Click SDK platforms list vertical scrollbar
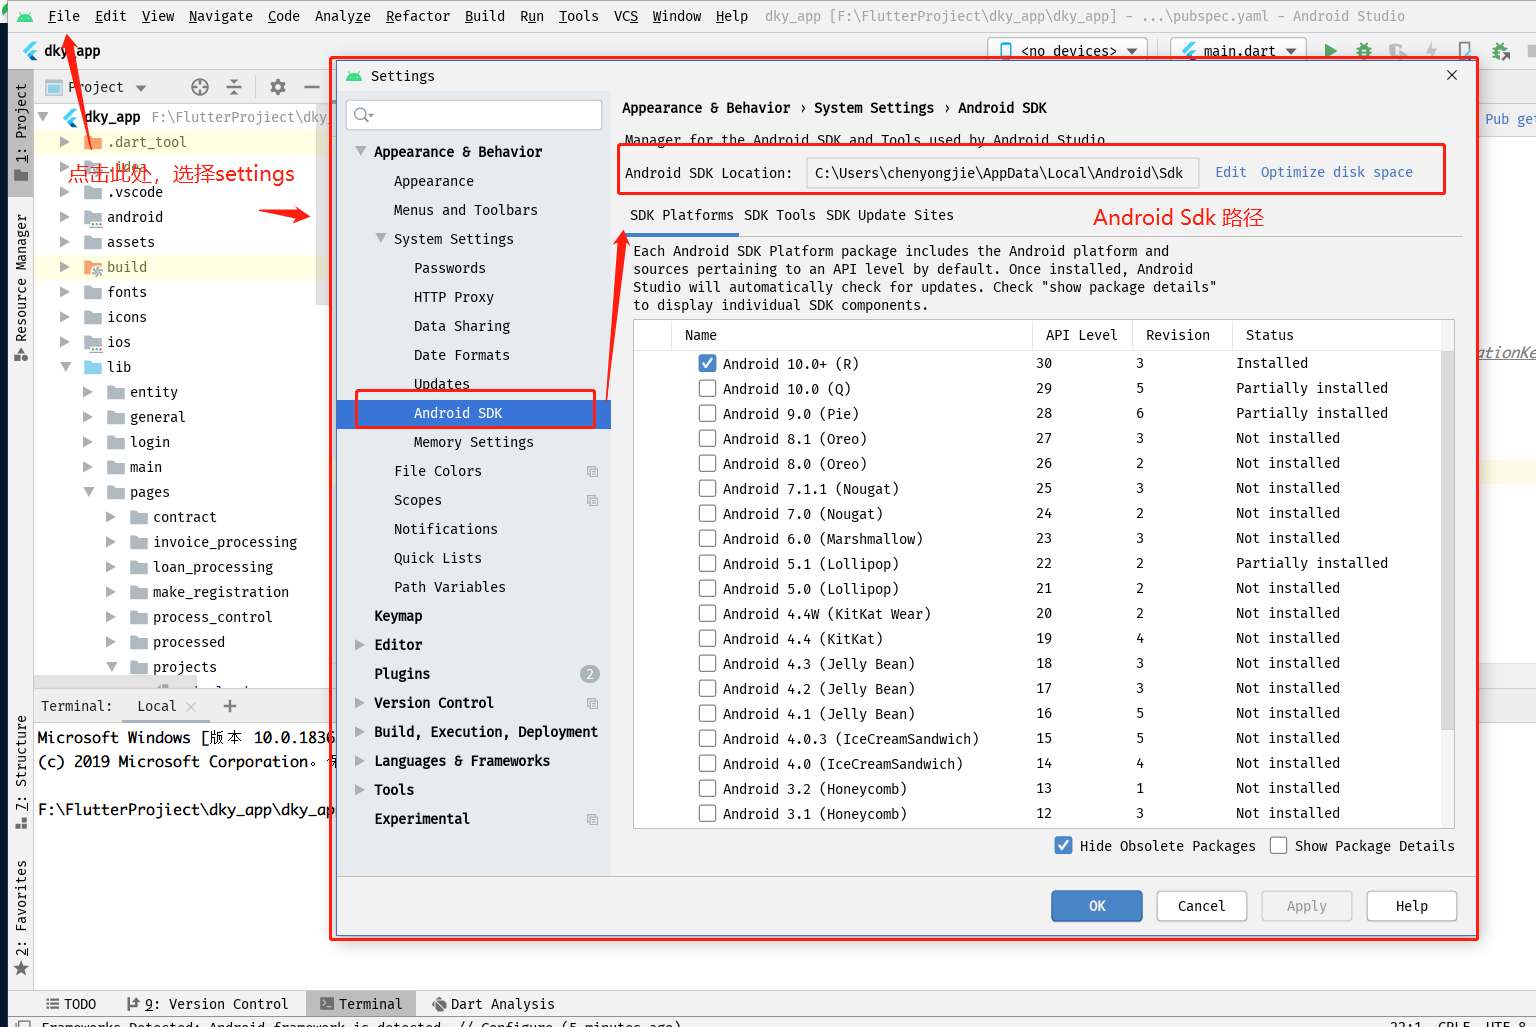Viewport: 1536px width, 1027px height. point(1447,540)
